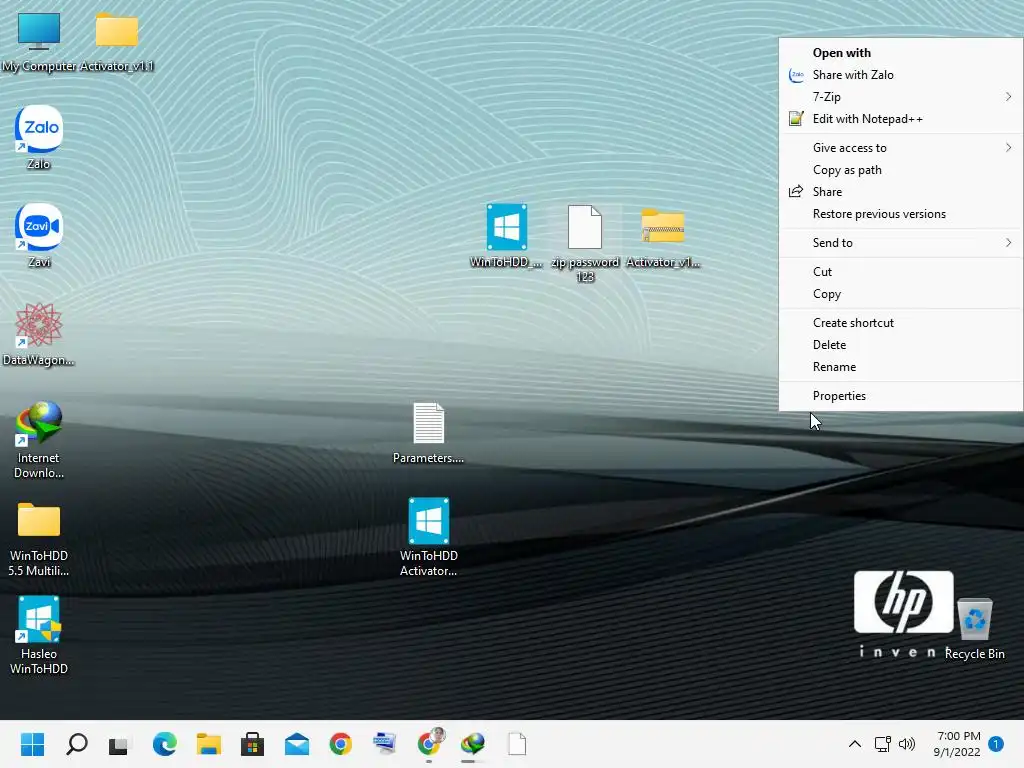This screenshot has height=768, width=1024.
Task: Select the Zalo desktop shortcut
Action: coord(39,138)
